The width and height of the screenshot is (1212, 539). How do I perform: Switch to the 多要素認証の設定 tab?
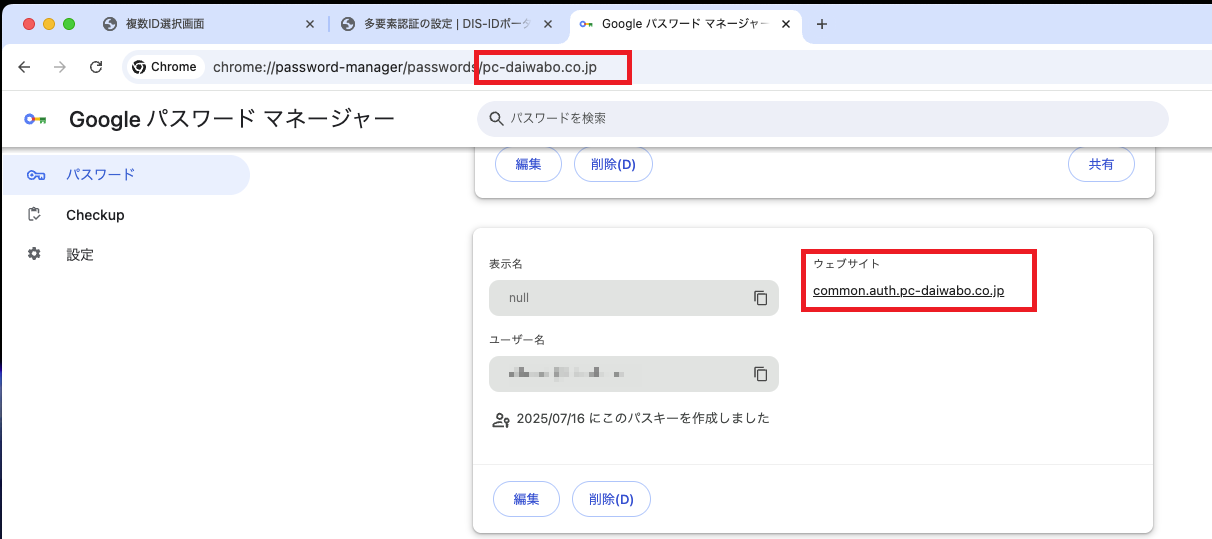tap(440, 25)
